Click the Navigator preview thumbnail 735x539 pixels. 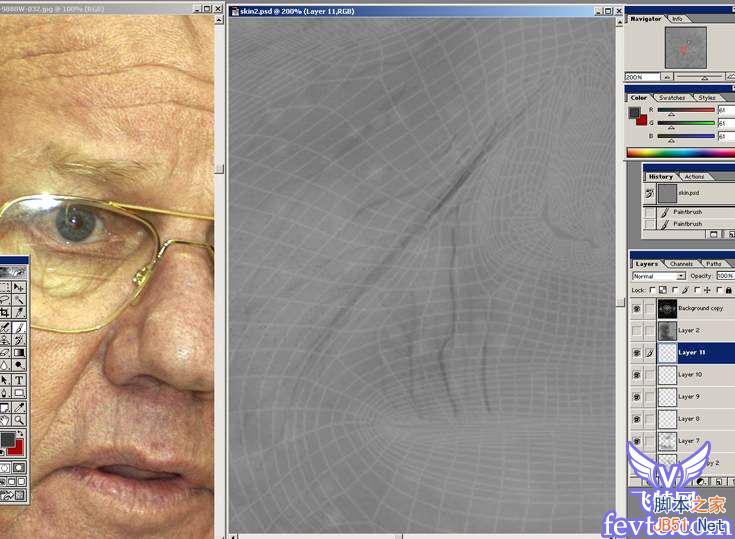click(686, 47)
